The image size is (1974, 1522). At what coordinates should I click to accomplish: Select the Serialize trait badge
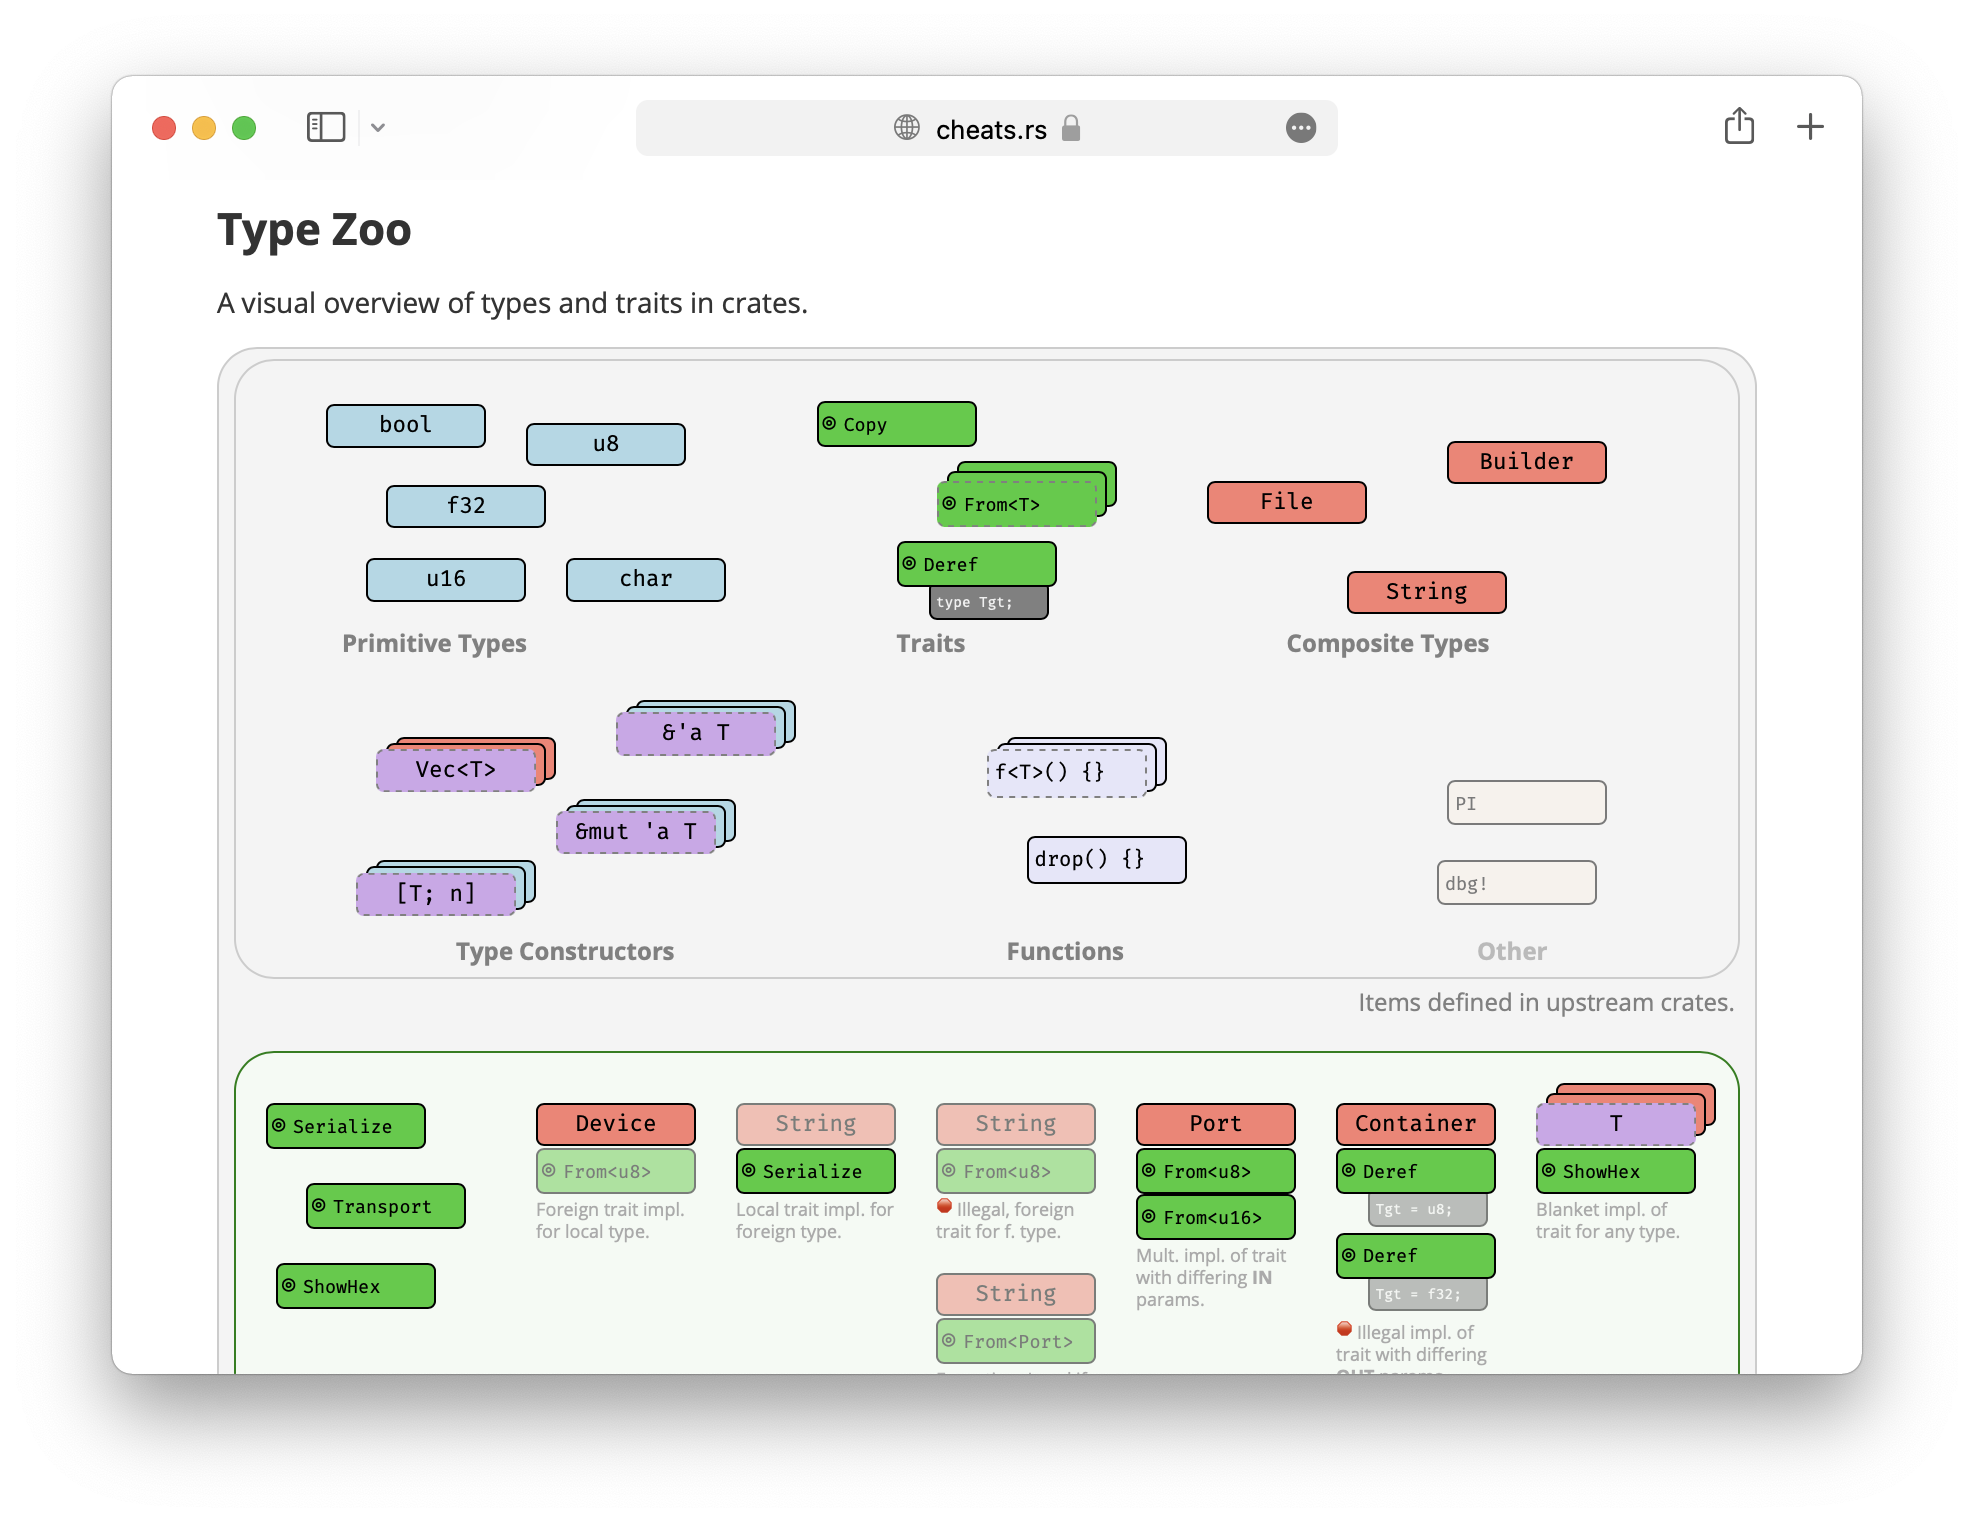345,1126
